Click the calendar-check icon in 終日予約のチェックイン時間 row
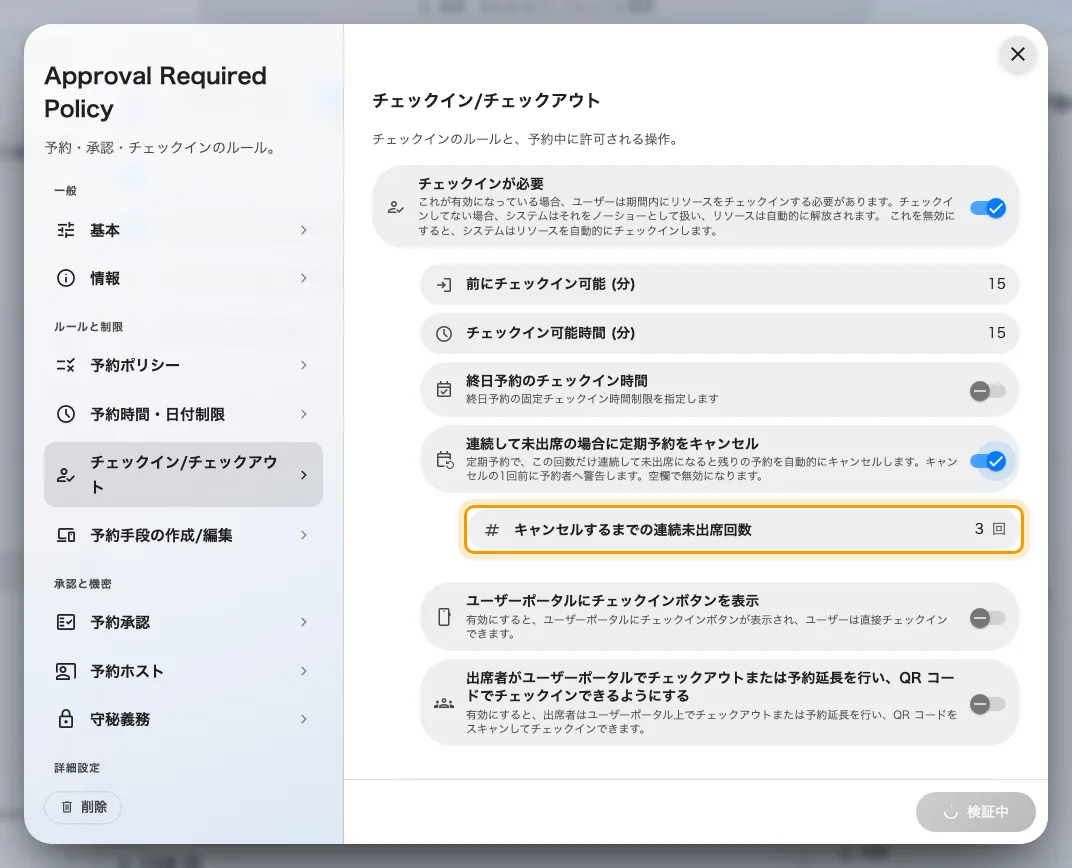This screenshot has width=1072, height=868. click(x=444, y=390)
